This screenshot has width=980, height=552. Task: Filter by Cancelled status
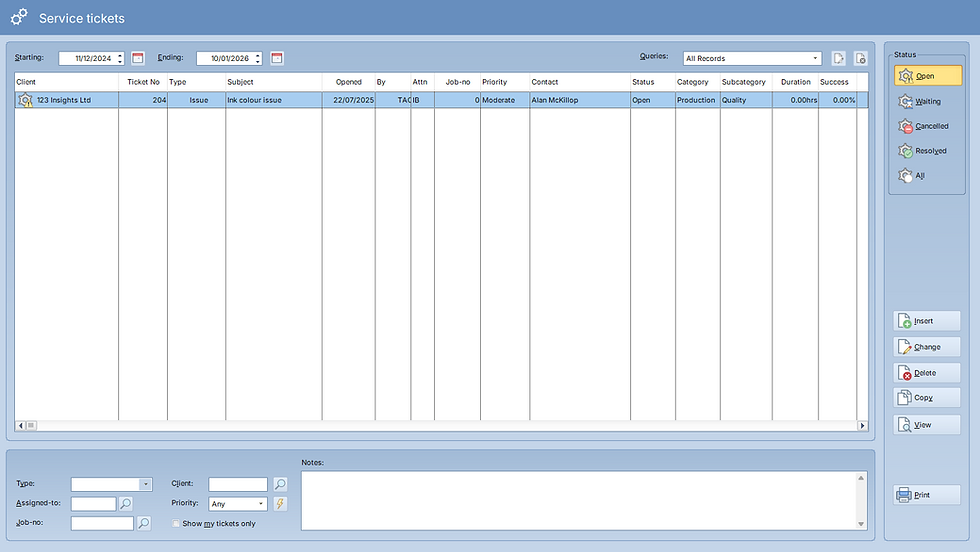tap(928, 126)
